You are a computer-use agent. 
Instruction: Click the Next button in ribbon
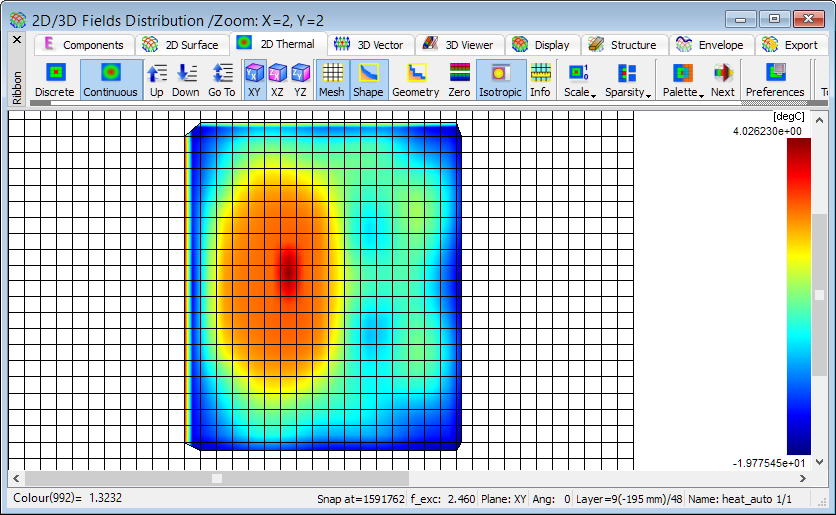tap(722, 79)
